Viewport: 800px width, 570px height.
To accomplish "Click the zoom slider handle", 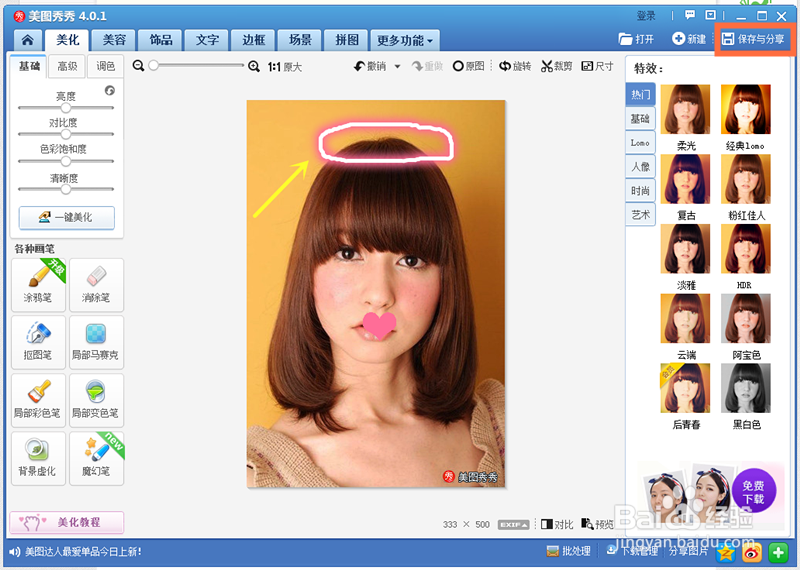I will tap(154, 65).
